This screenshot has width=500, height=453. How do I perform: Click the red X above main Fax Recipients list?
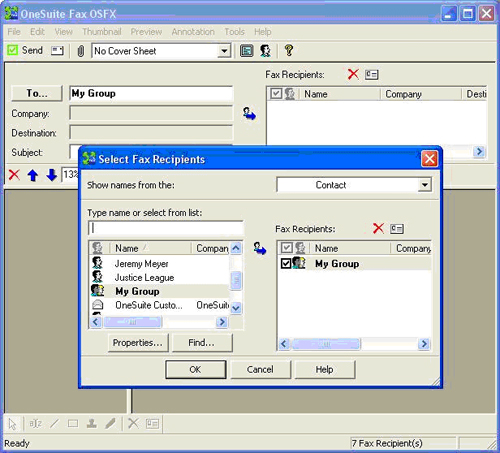(x=353, y=74)
